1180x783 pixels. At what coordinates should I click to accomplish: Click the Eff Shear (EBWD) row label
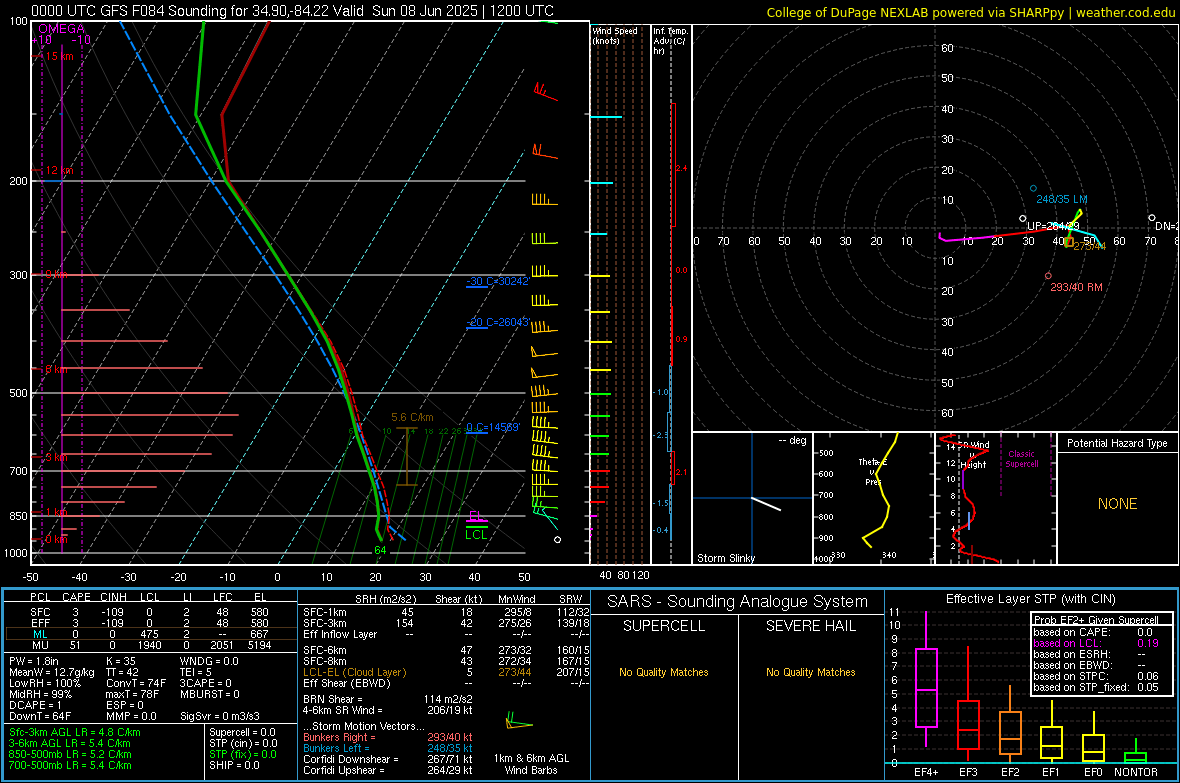point(347,683)
